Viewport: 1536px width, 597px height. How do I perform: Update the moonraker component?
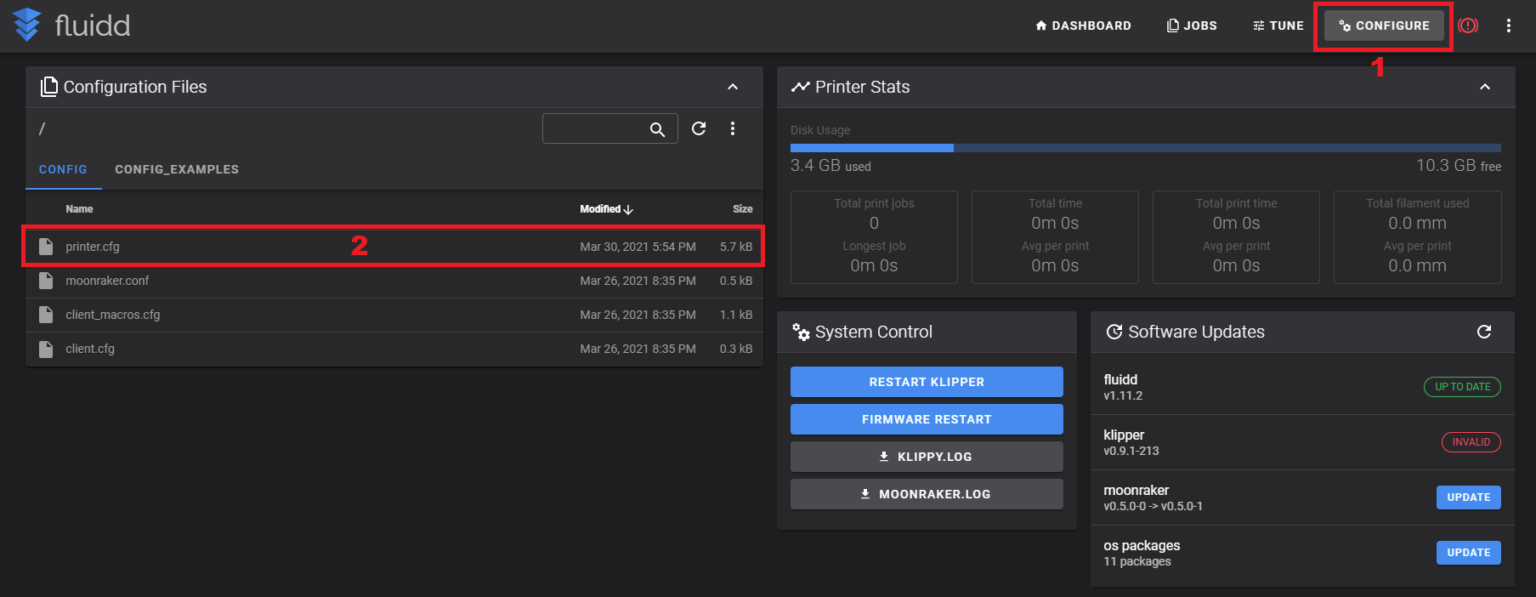[x=1468, y=497]
